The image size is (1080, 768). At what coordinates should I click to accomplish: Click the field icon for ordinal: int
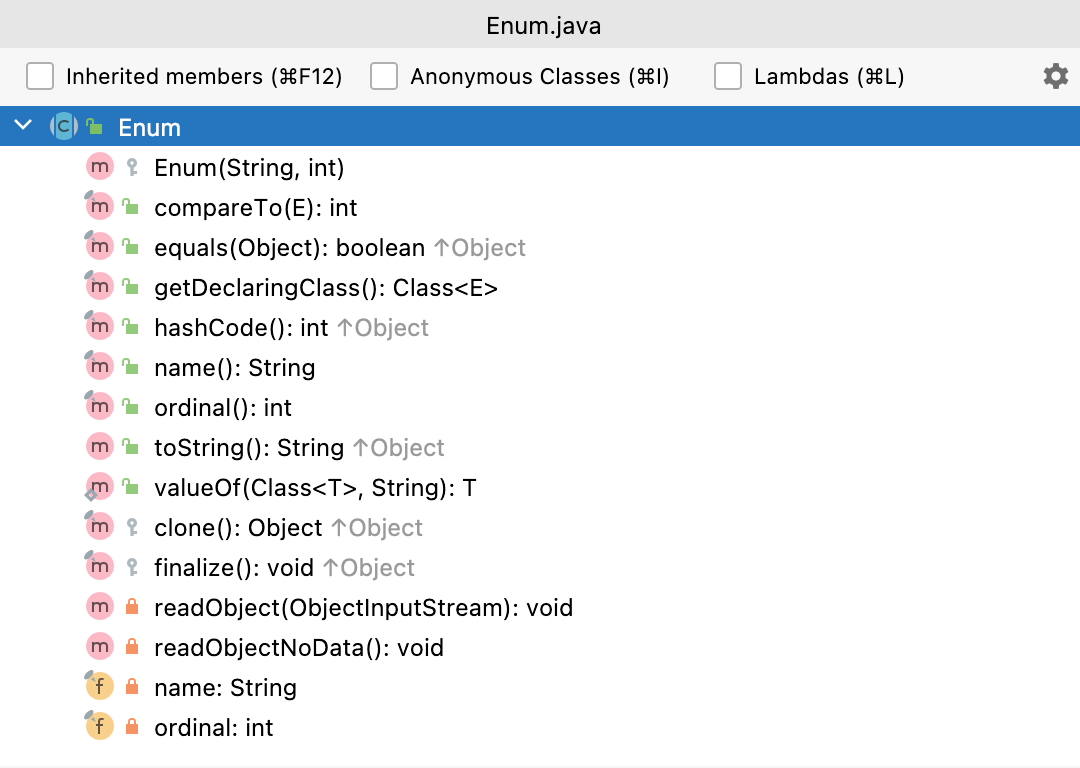(99, 728)
